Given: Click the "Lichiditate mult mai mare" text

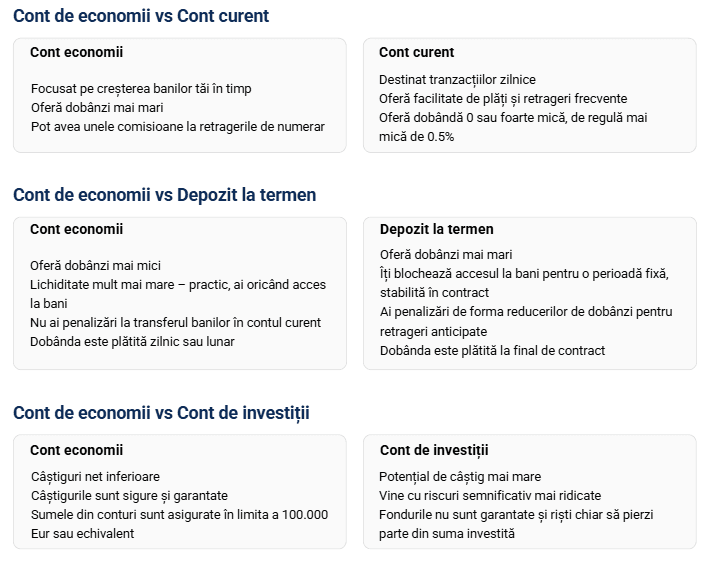Looking at the screenshot, I should tap(178, 284).
